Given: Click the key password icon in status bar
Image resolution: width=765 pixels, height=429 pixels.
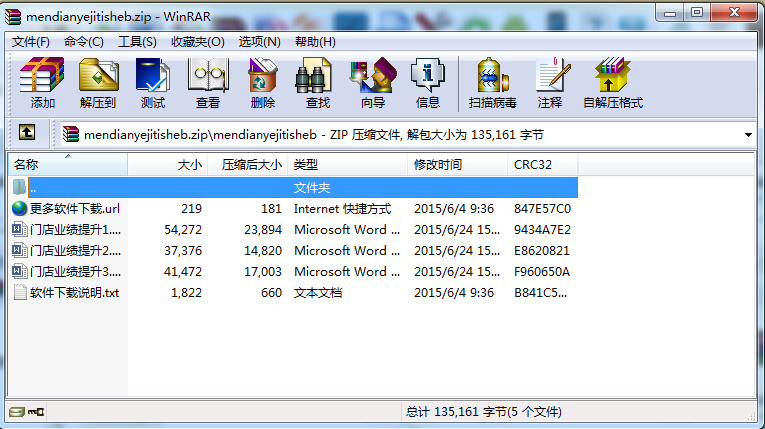Looking at the screenshot, I should pos(36,412).
